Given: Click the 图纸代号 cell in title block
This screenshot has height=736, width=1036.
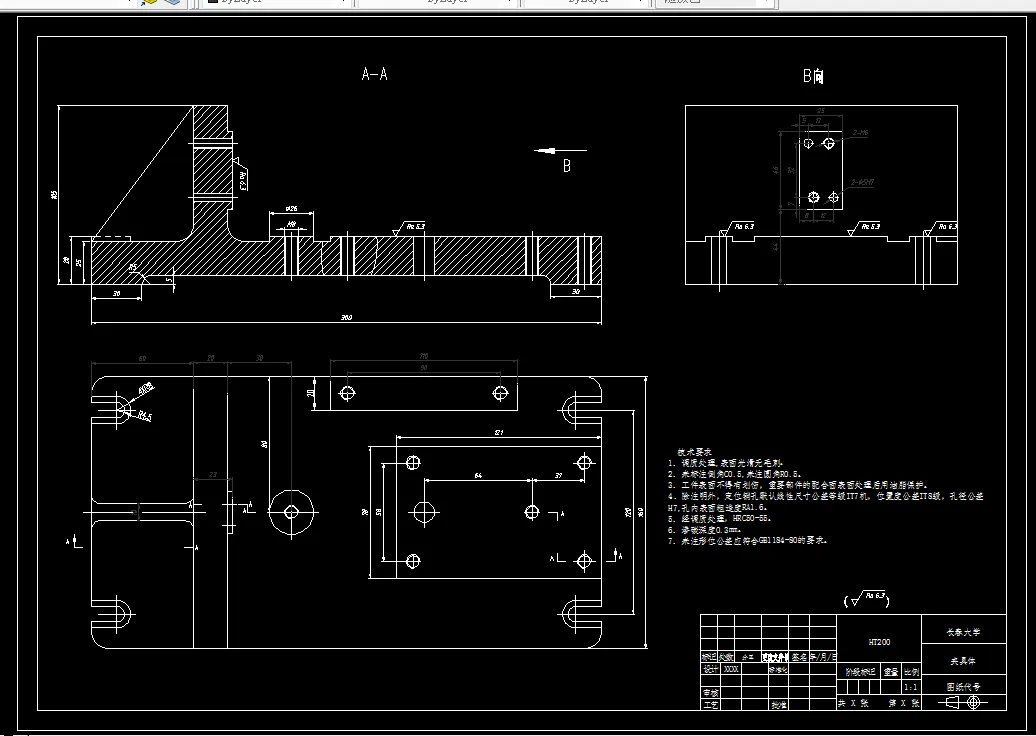Looking at the screenshot, I should (963, 686).
